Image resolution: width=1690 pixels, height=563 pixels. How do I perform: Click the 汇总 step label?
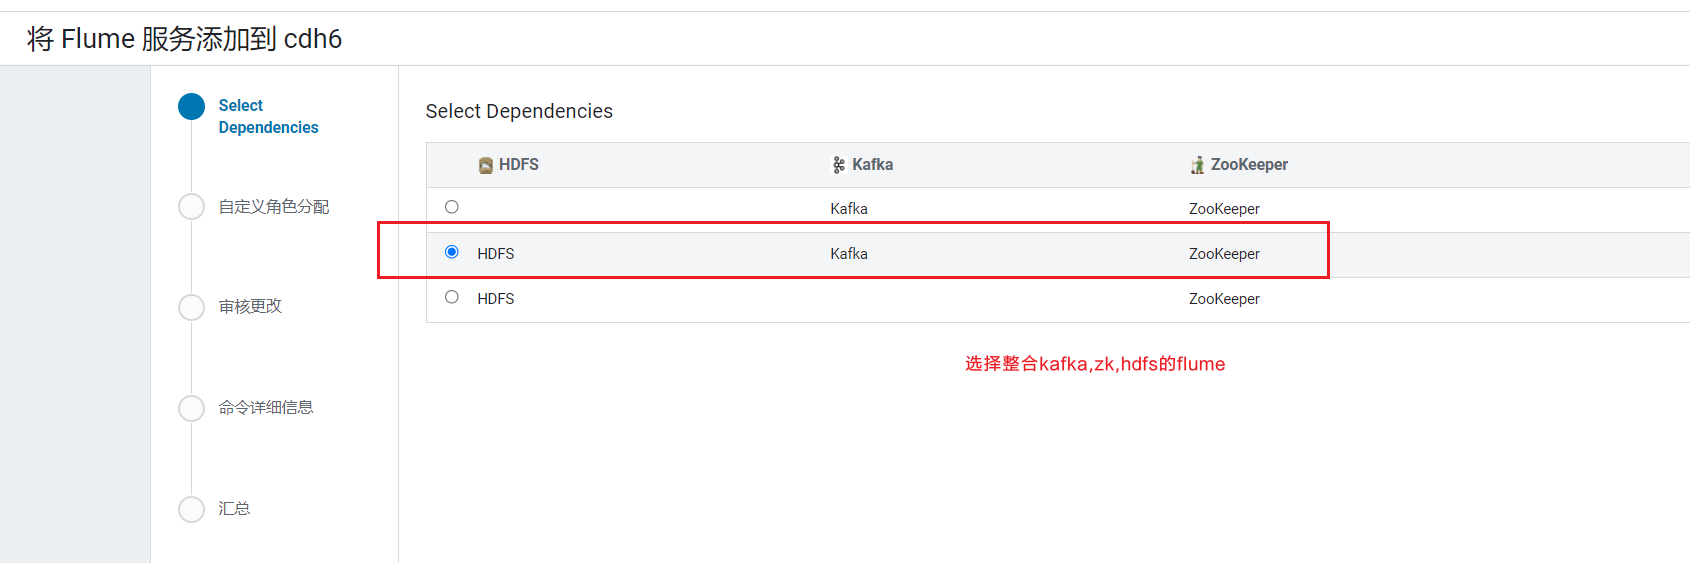pos(234,508)
